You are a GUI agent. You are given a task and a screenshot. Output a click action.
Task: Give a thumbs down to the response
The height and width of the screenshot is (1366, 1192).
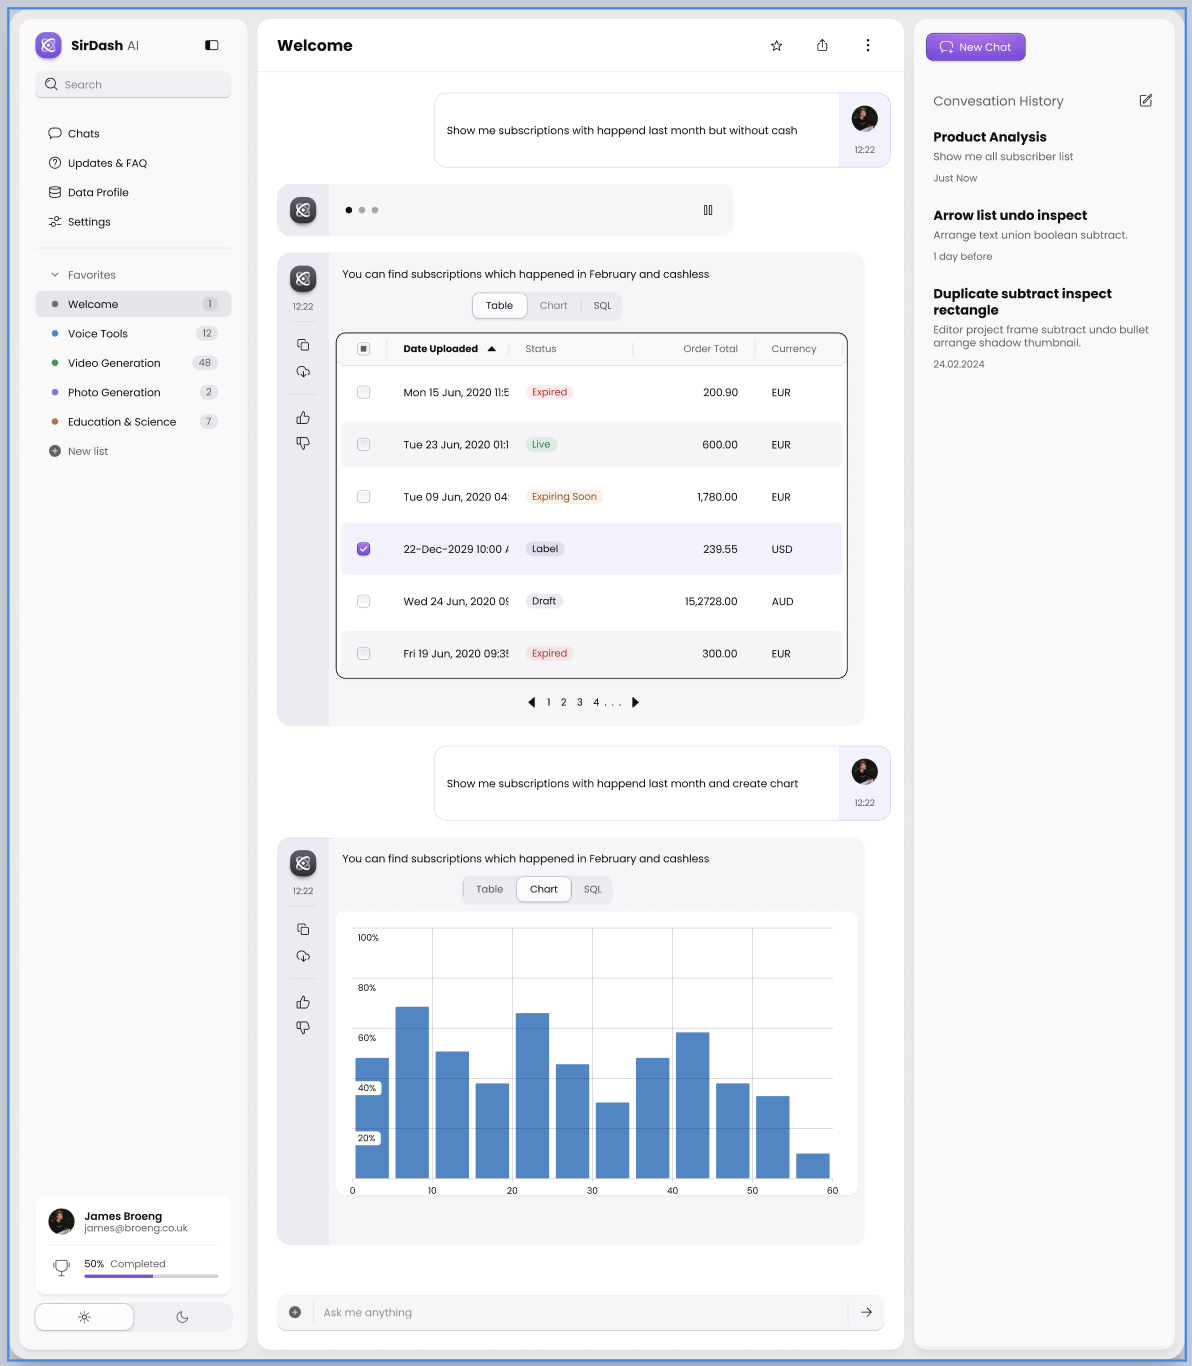(x=303, y=443)
